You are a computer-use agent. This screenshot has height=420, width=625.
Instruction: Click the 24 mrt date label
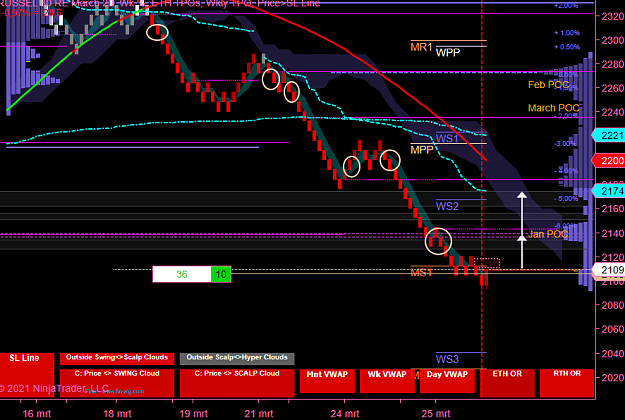pyautogui.click(x=344, y=413)
